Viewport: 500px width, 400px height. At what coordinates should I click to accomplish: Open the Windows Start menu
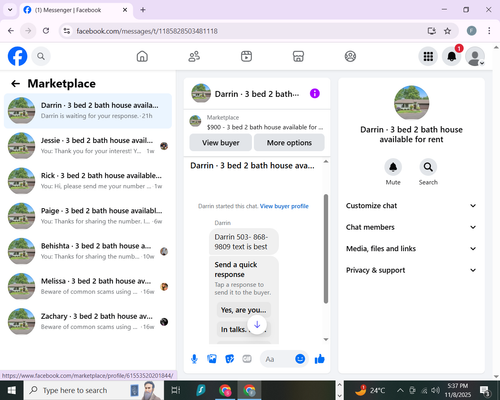pyautogui.click(x=12, y=390)
